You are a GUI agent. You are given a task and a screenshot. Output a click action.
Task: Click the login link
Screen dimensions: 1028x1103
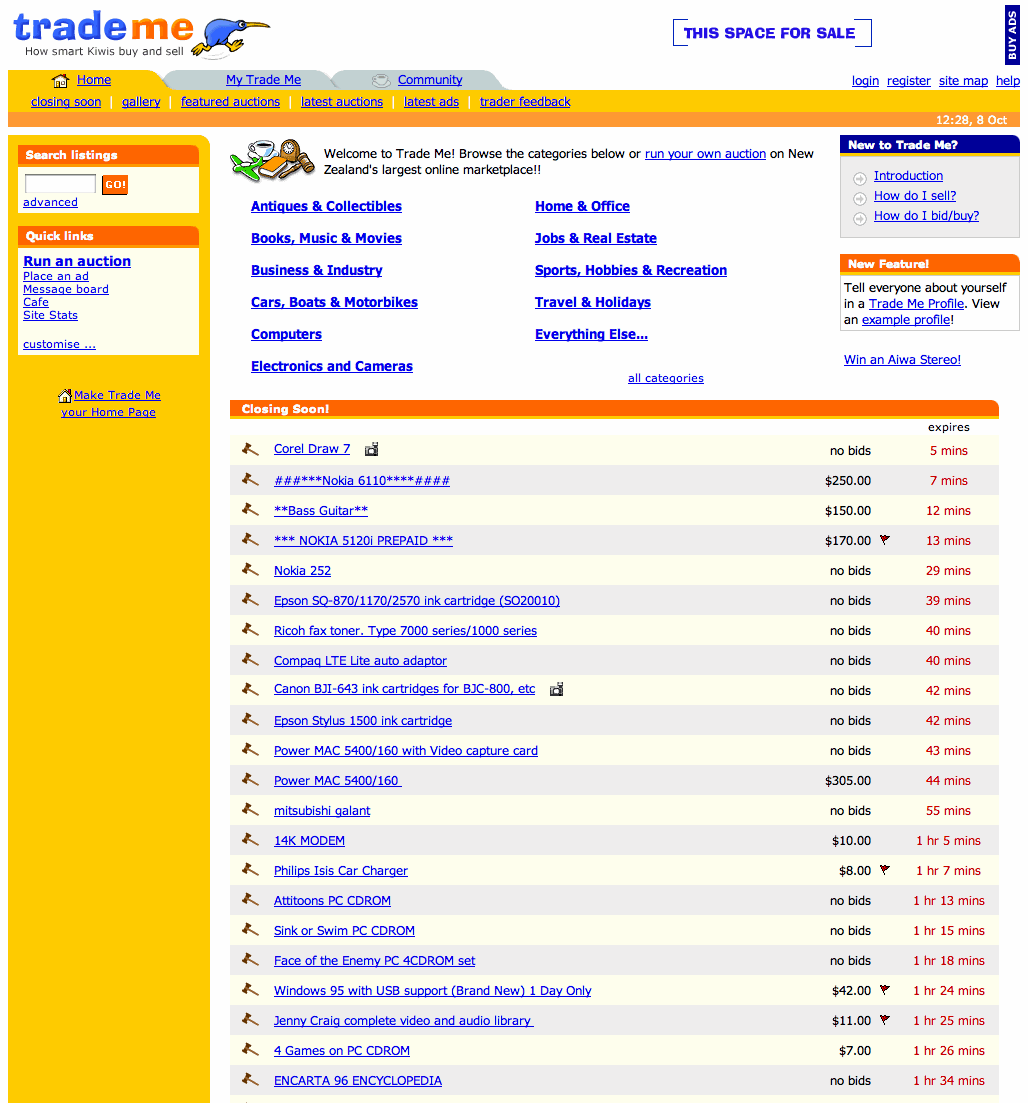(x=865, y=81)
